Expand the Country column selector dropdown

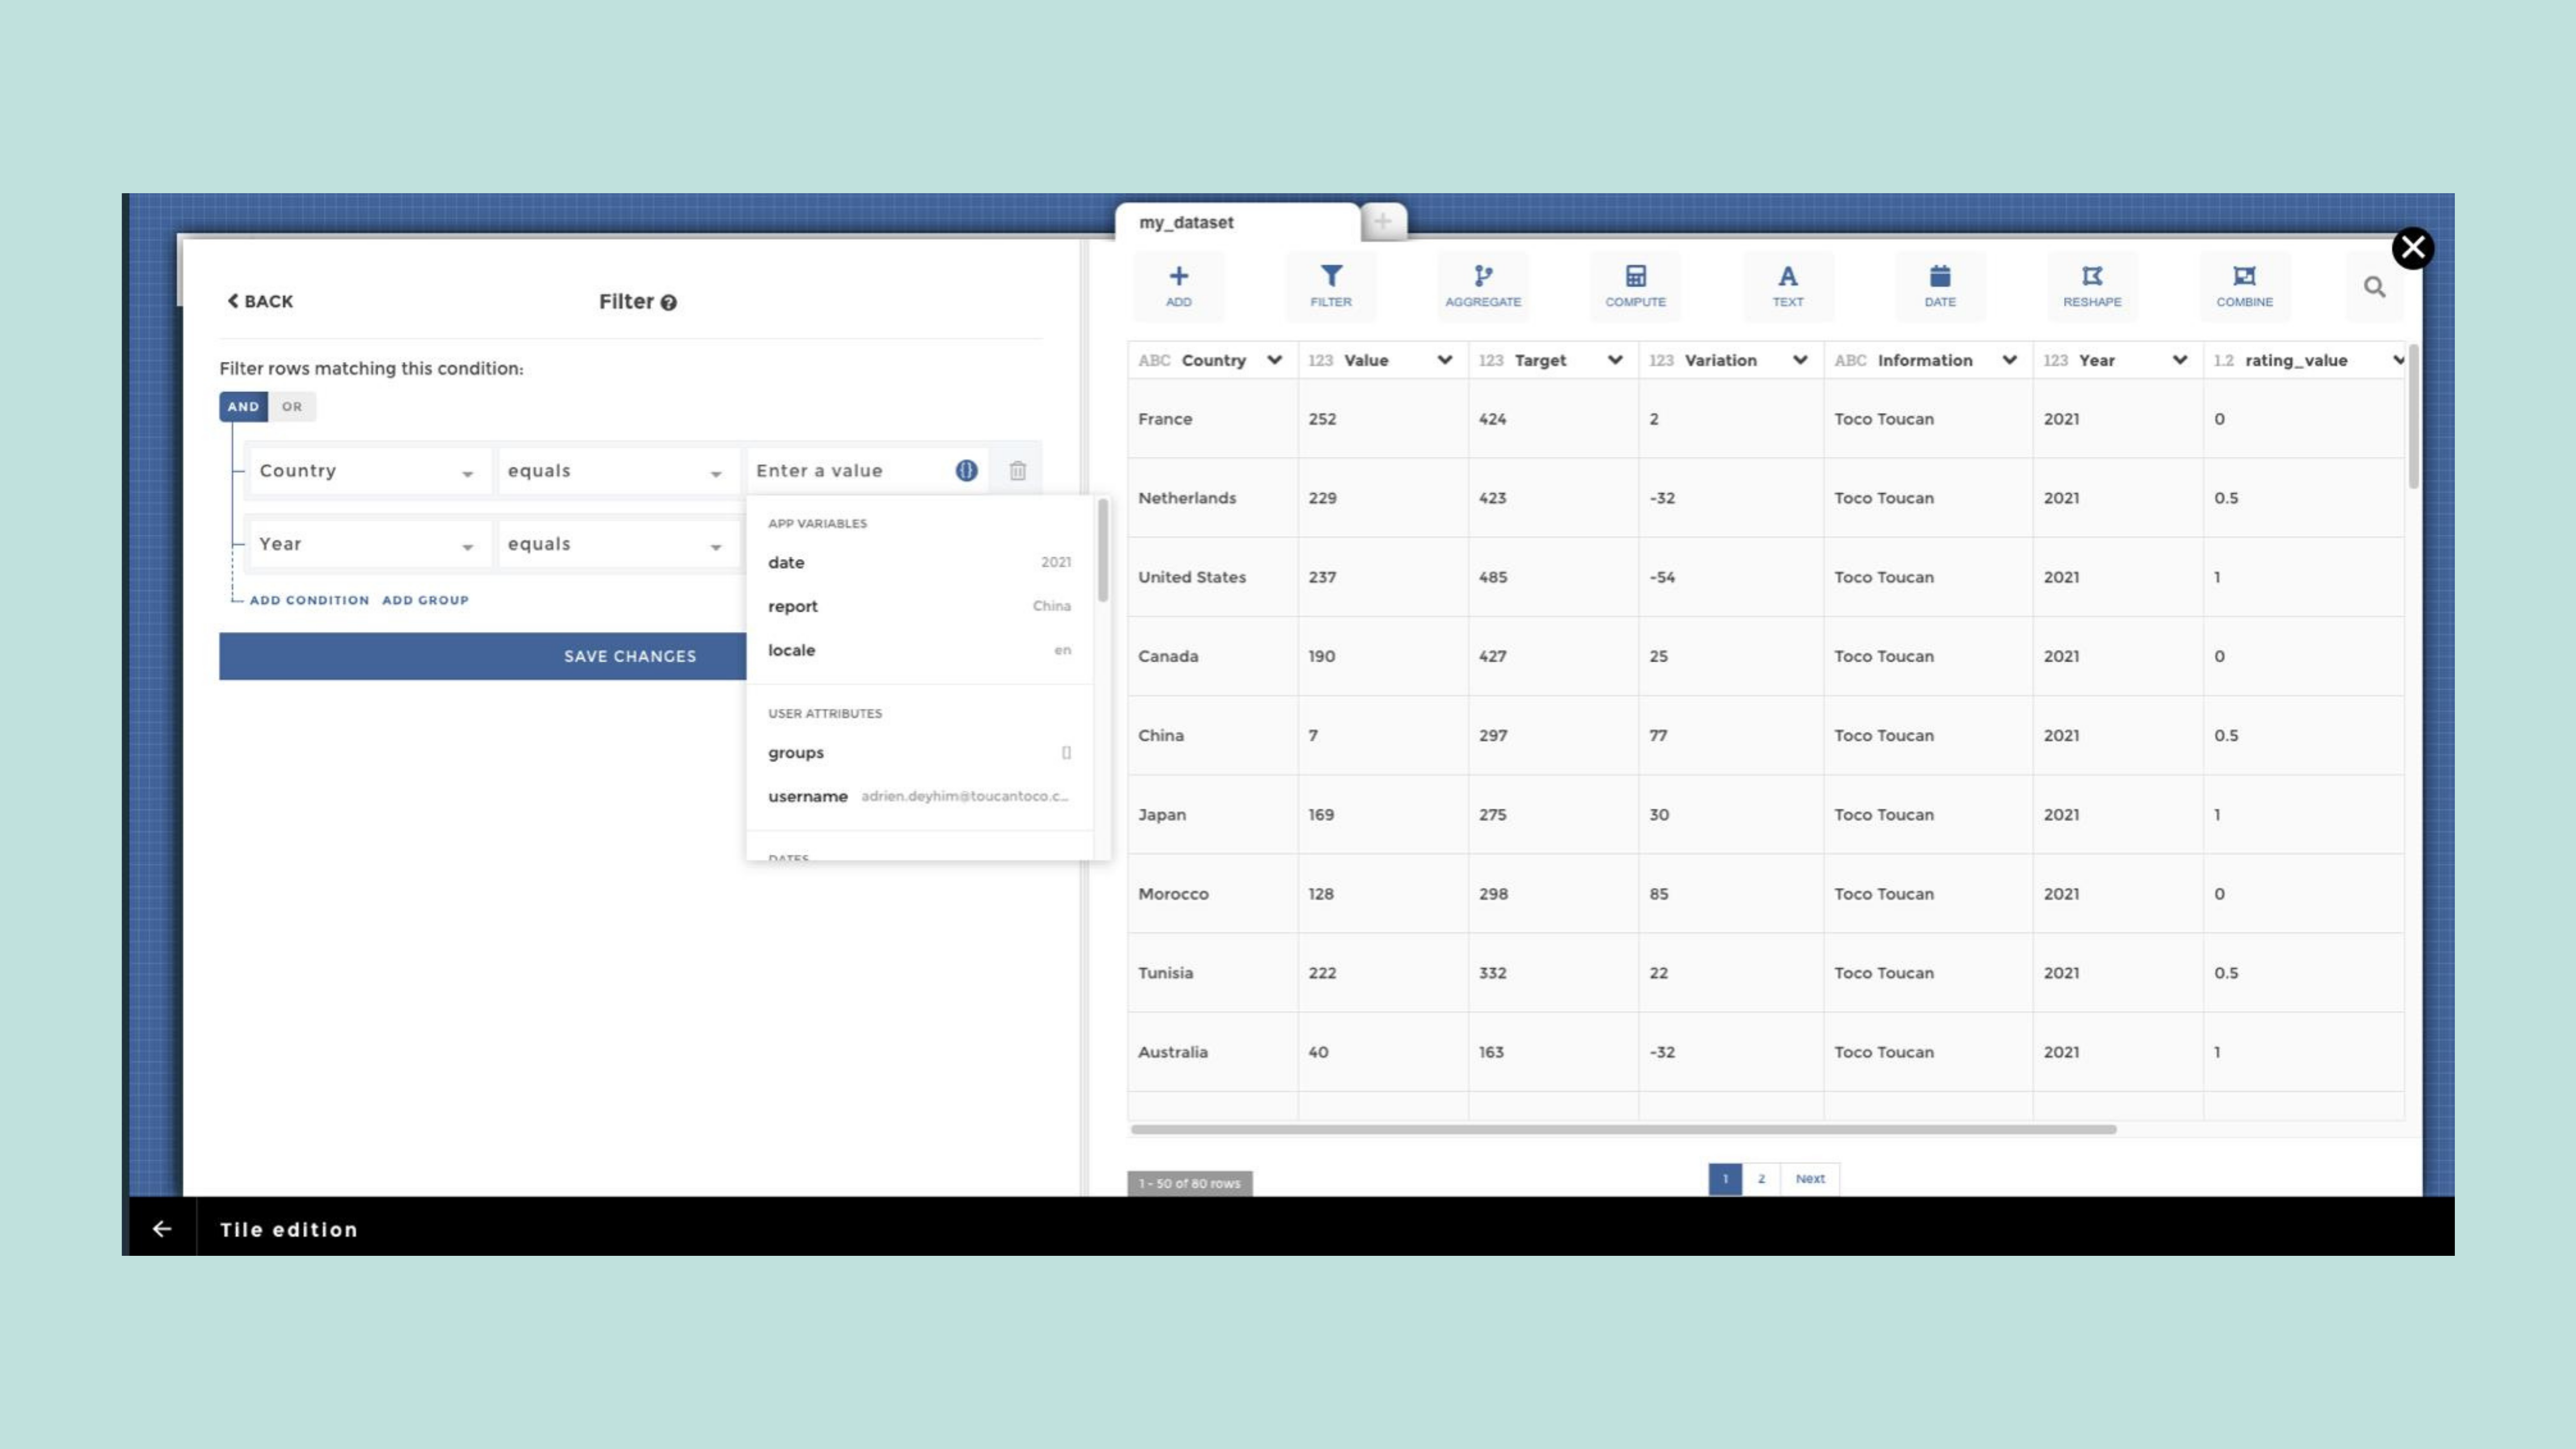coord(366,471)
